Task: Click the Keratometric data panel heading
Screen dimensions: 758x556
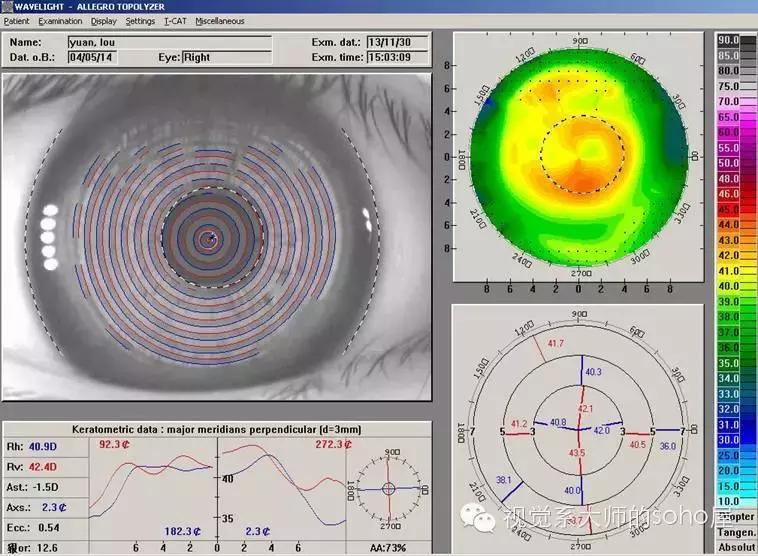Action: [217, 430]
